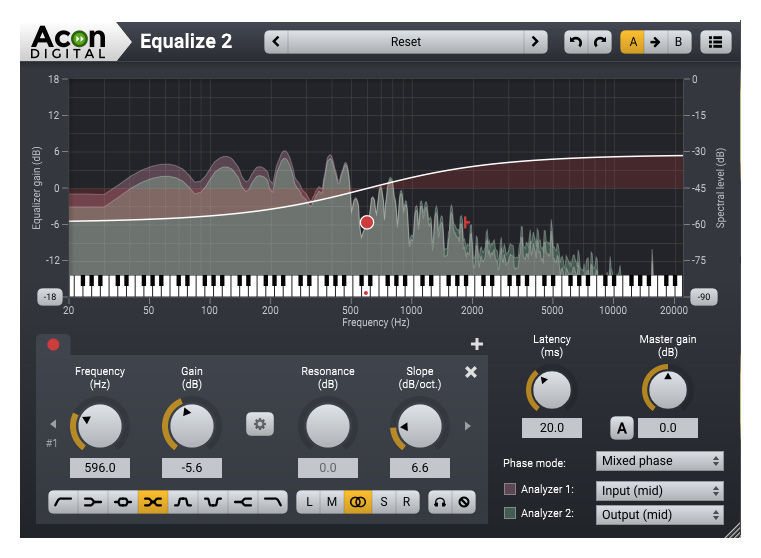Set band channel to L
Viewport: 761px width, 558px height.
(309, 502)
